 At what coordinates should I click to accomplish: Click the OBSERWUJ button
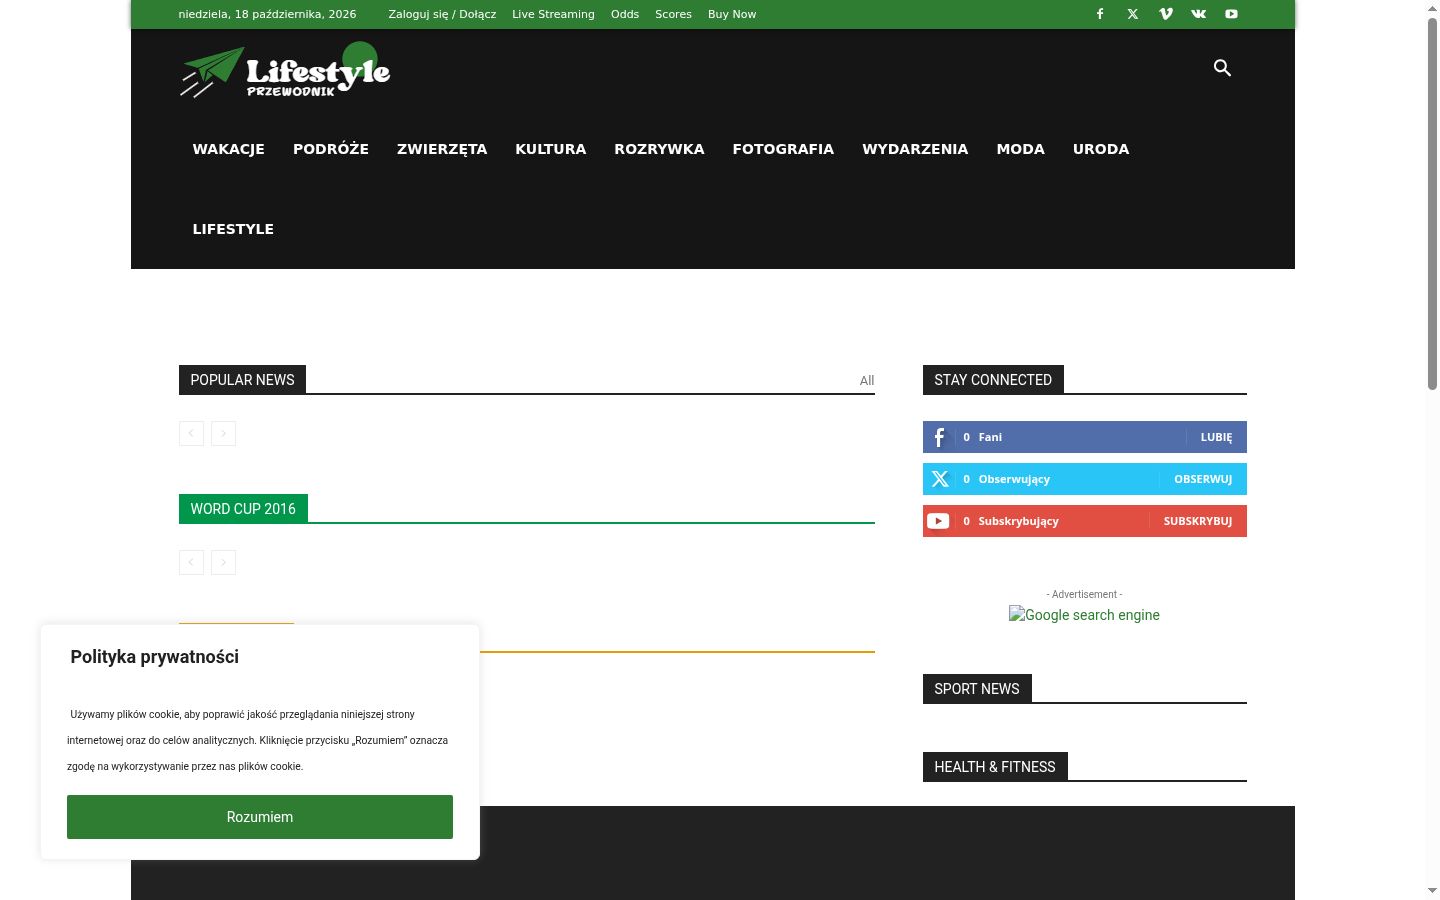1203,479
